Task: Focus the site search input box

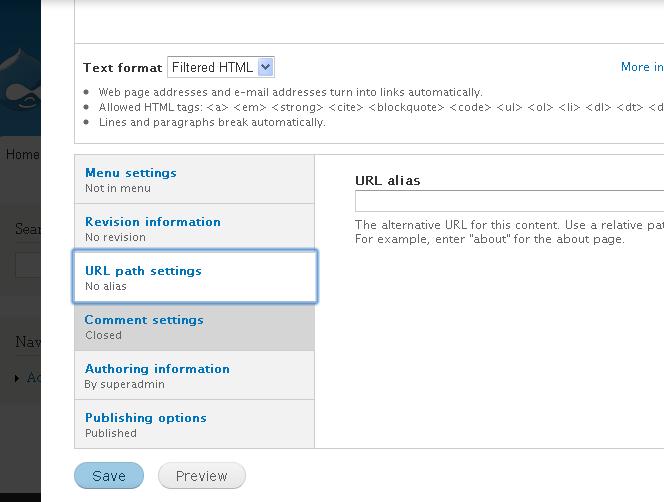Action: tap(28, 265)
